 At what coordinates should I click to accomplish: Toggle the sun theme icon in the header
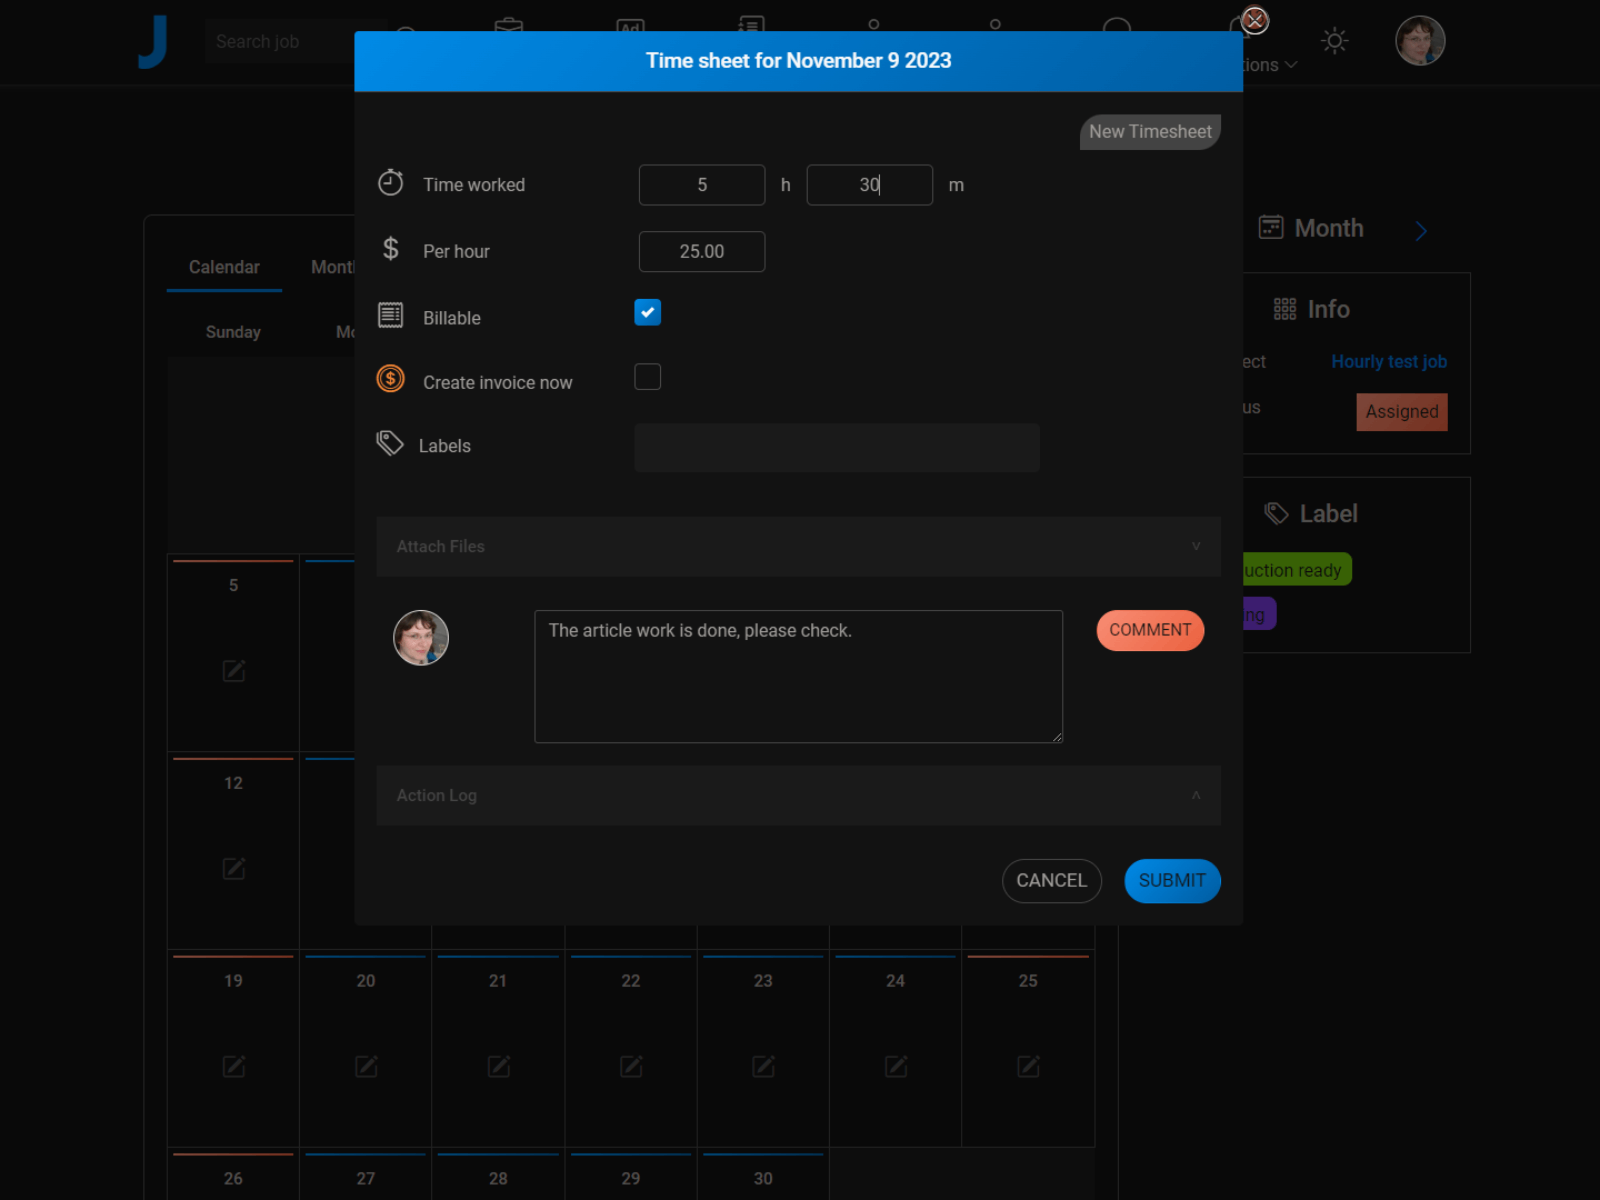tap(1334, 41)
